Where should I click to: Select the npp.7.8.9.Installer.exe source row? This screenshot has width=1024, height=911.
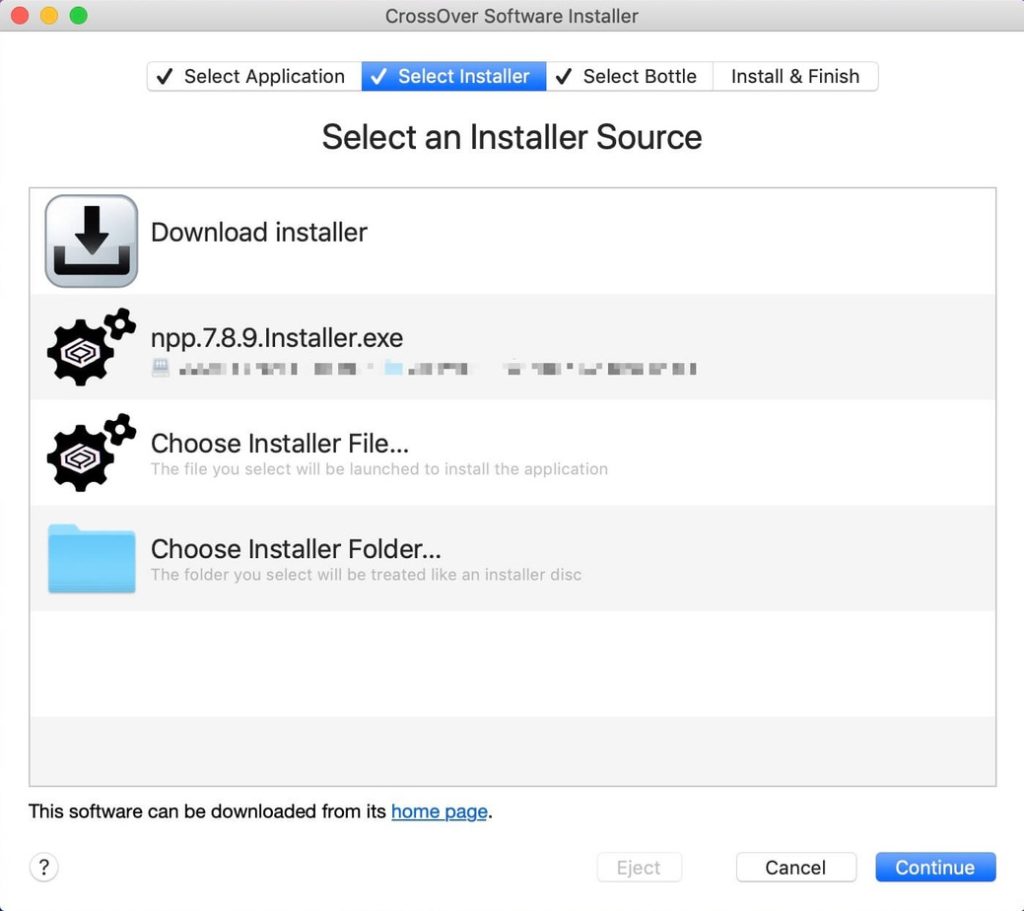pos(513,347)
